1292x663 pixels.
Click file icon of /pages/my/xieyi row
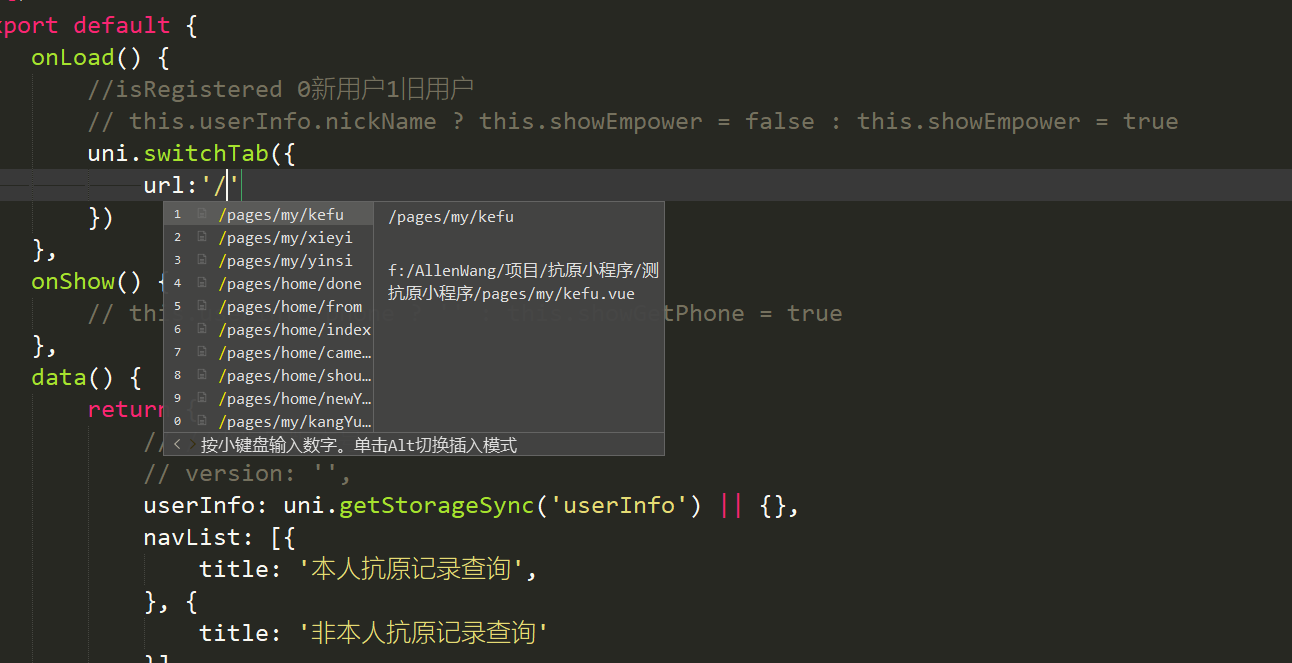pos(202,237)
